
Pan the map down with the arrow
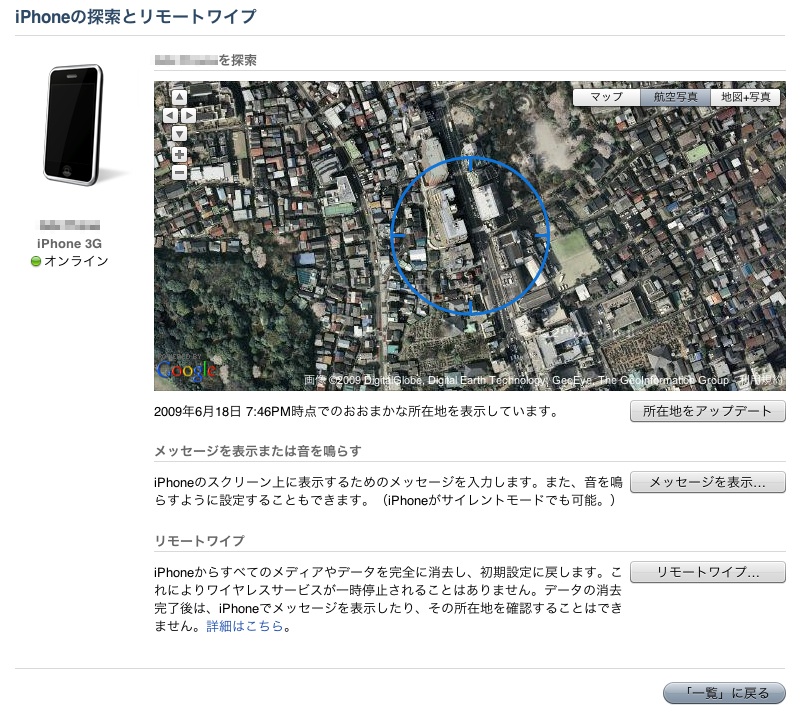179,134
